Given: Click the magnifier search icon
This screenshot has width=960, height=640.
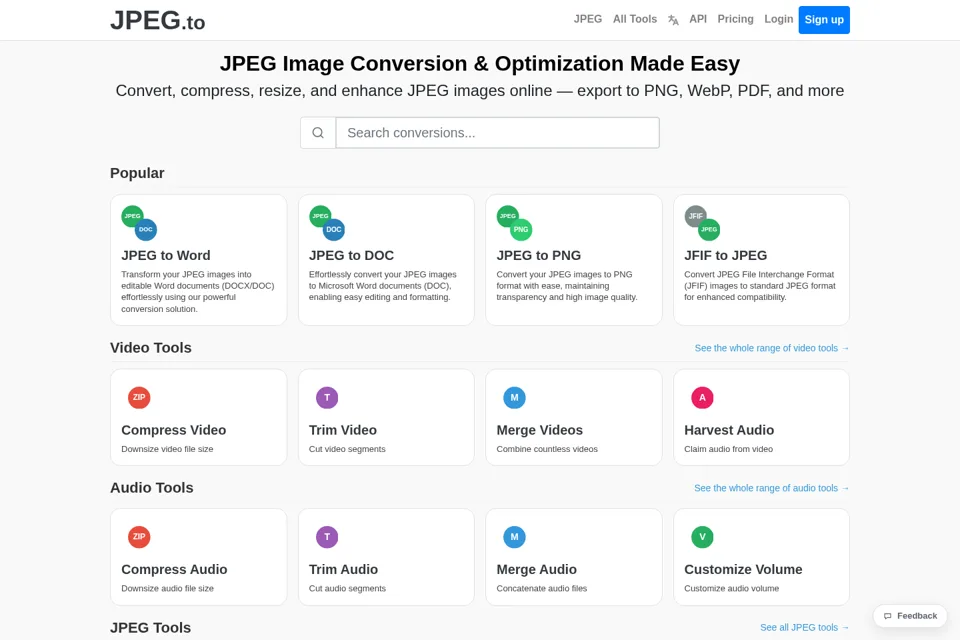Looking at the screenshot, I should tap(318, 133).
